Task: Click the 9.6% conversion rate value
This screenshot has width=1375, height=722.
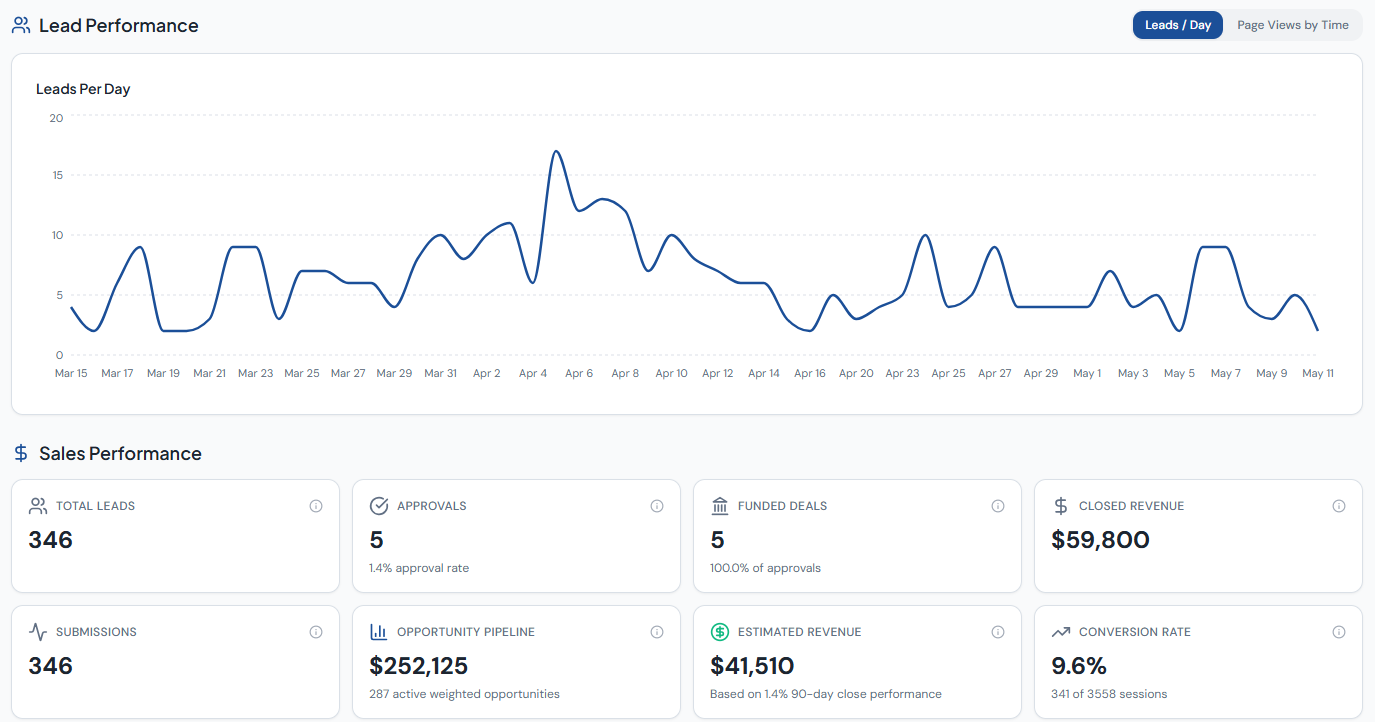Action: point(1079,666)
